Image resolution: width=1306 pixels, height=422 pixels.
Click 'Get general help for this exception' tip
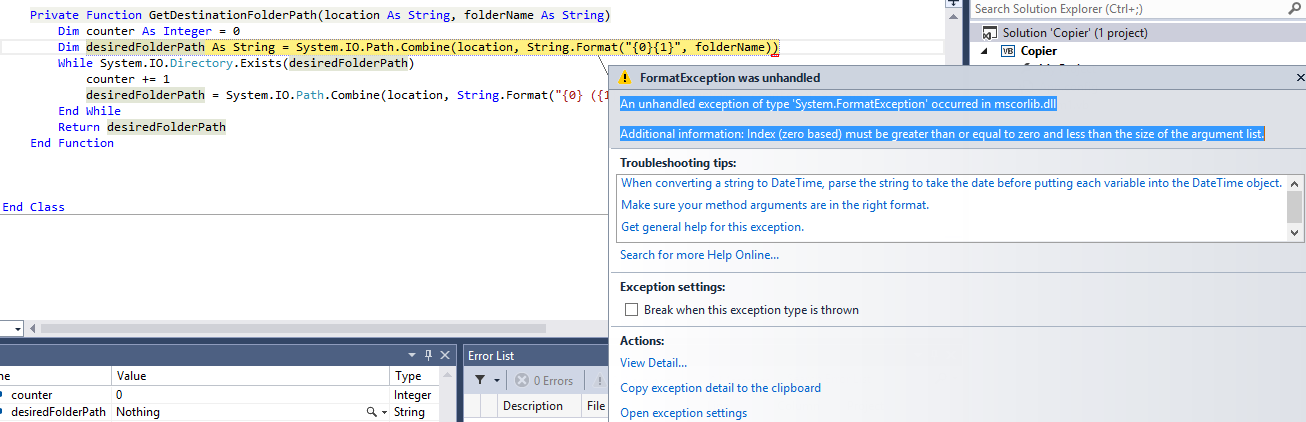tap(712, 227)
